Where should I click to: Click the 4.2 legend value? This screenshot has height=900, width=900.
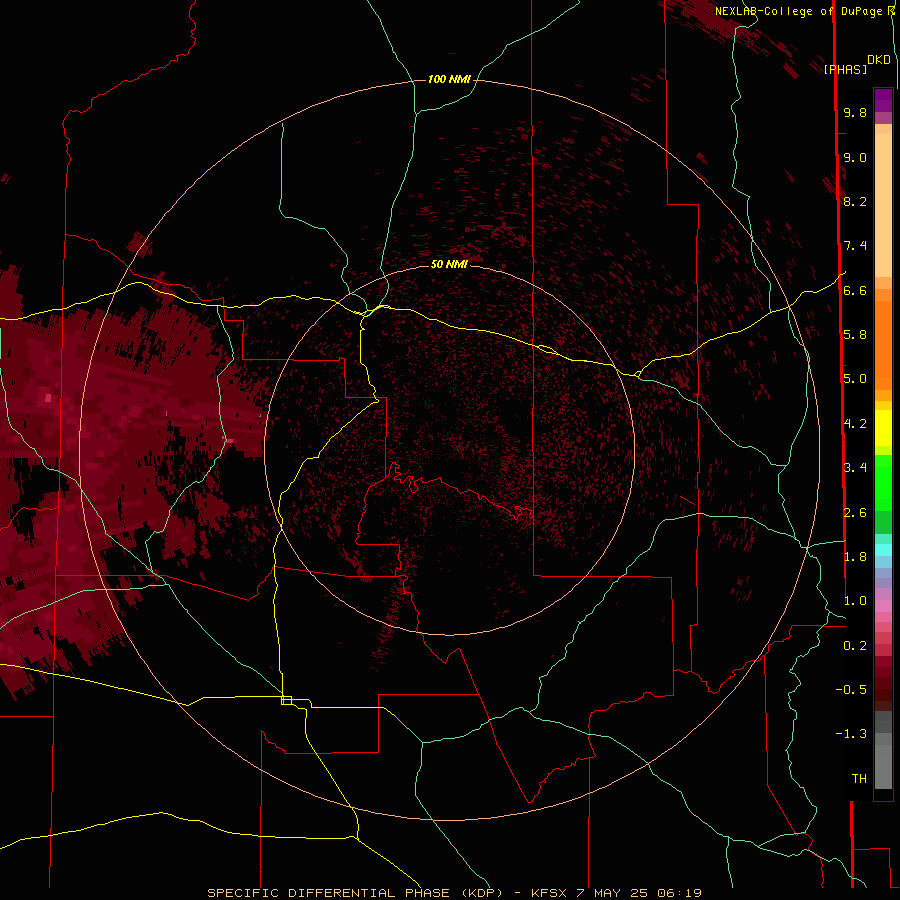(855, 424)
